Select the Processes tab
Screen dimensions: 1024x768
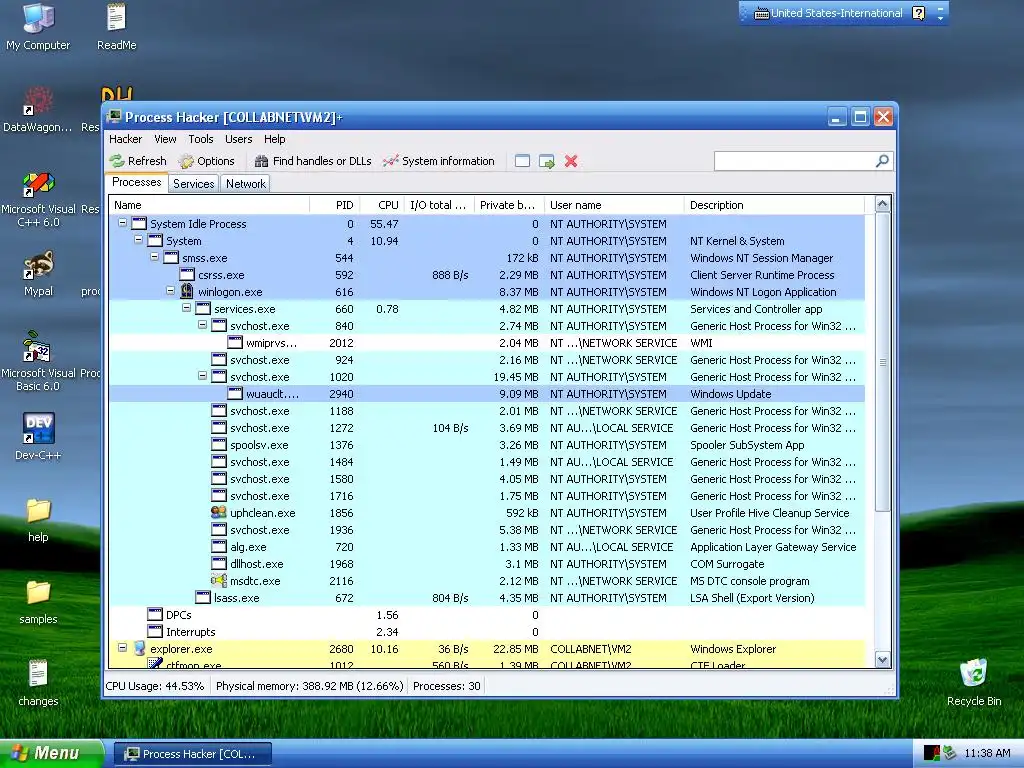pos(136,182)
